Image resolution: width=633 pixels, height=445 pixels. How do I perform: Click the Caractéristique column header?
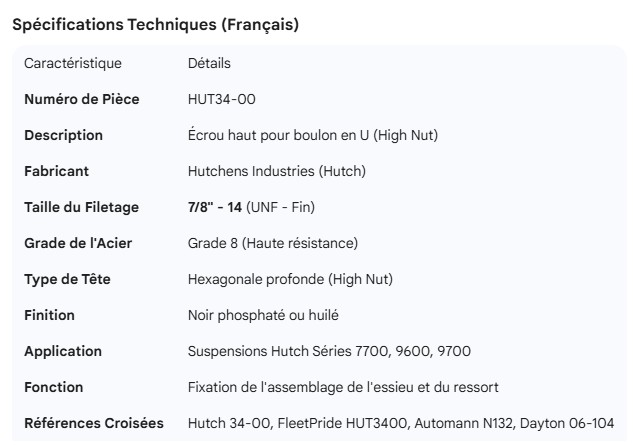[73, 63]
